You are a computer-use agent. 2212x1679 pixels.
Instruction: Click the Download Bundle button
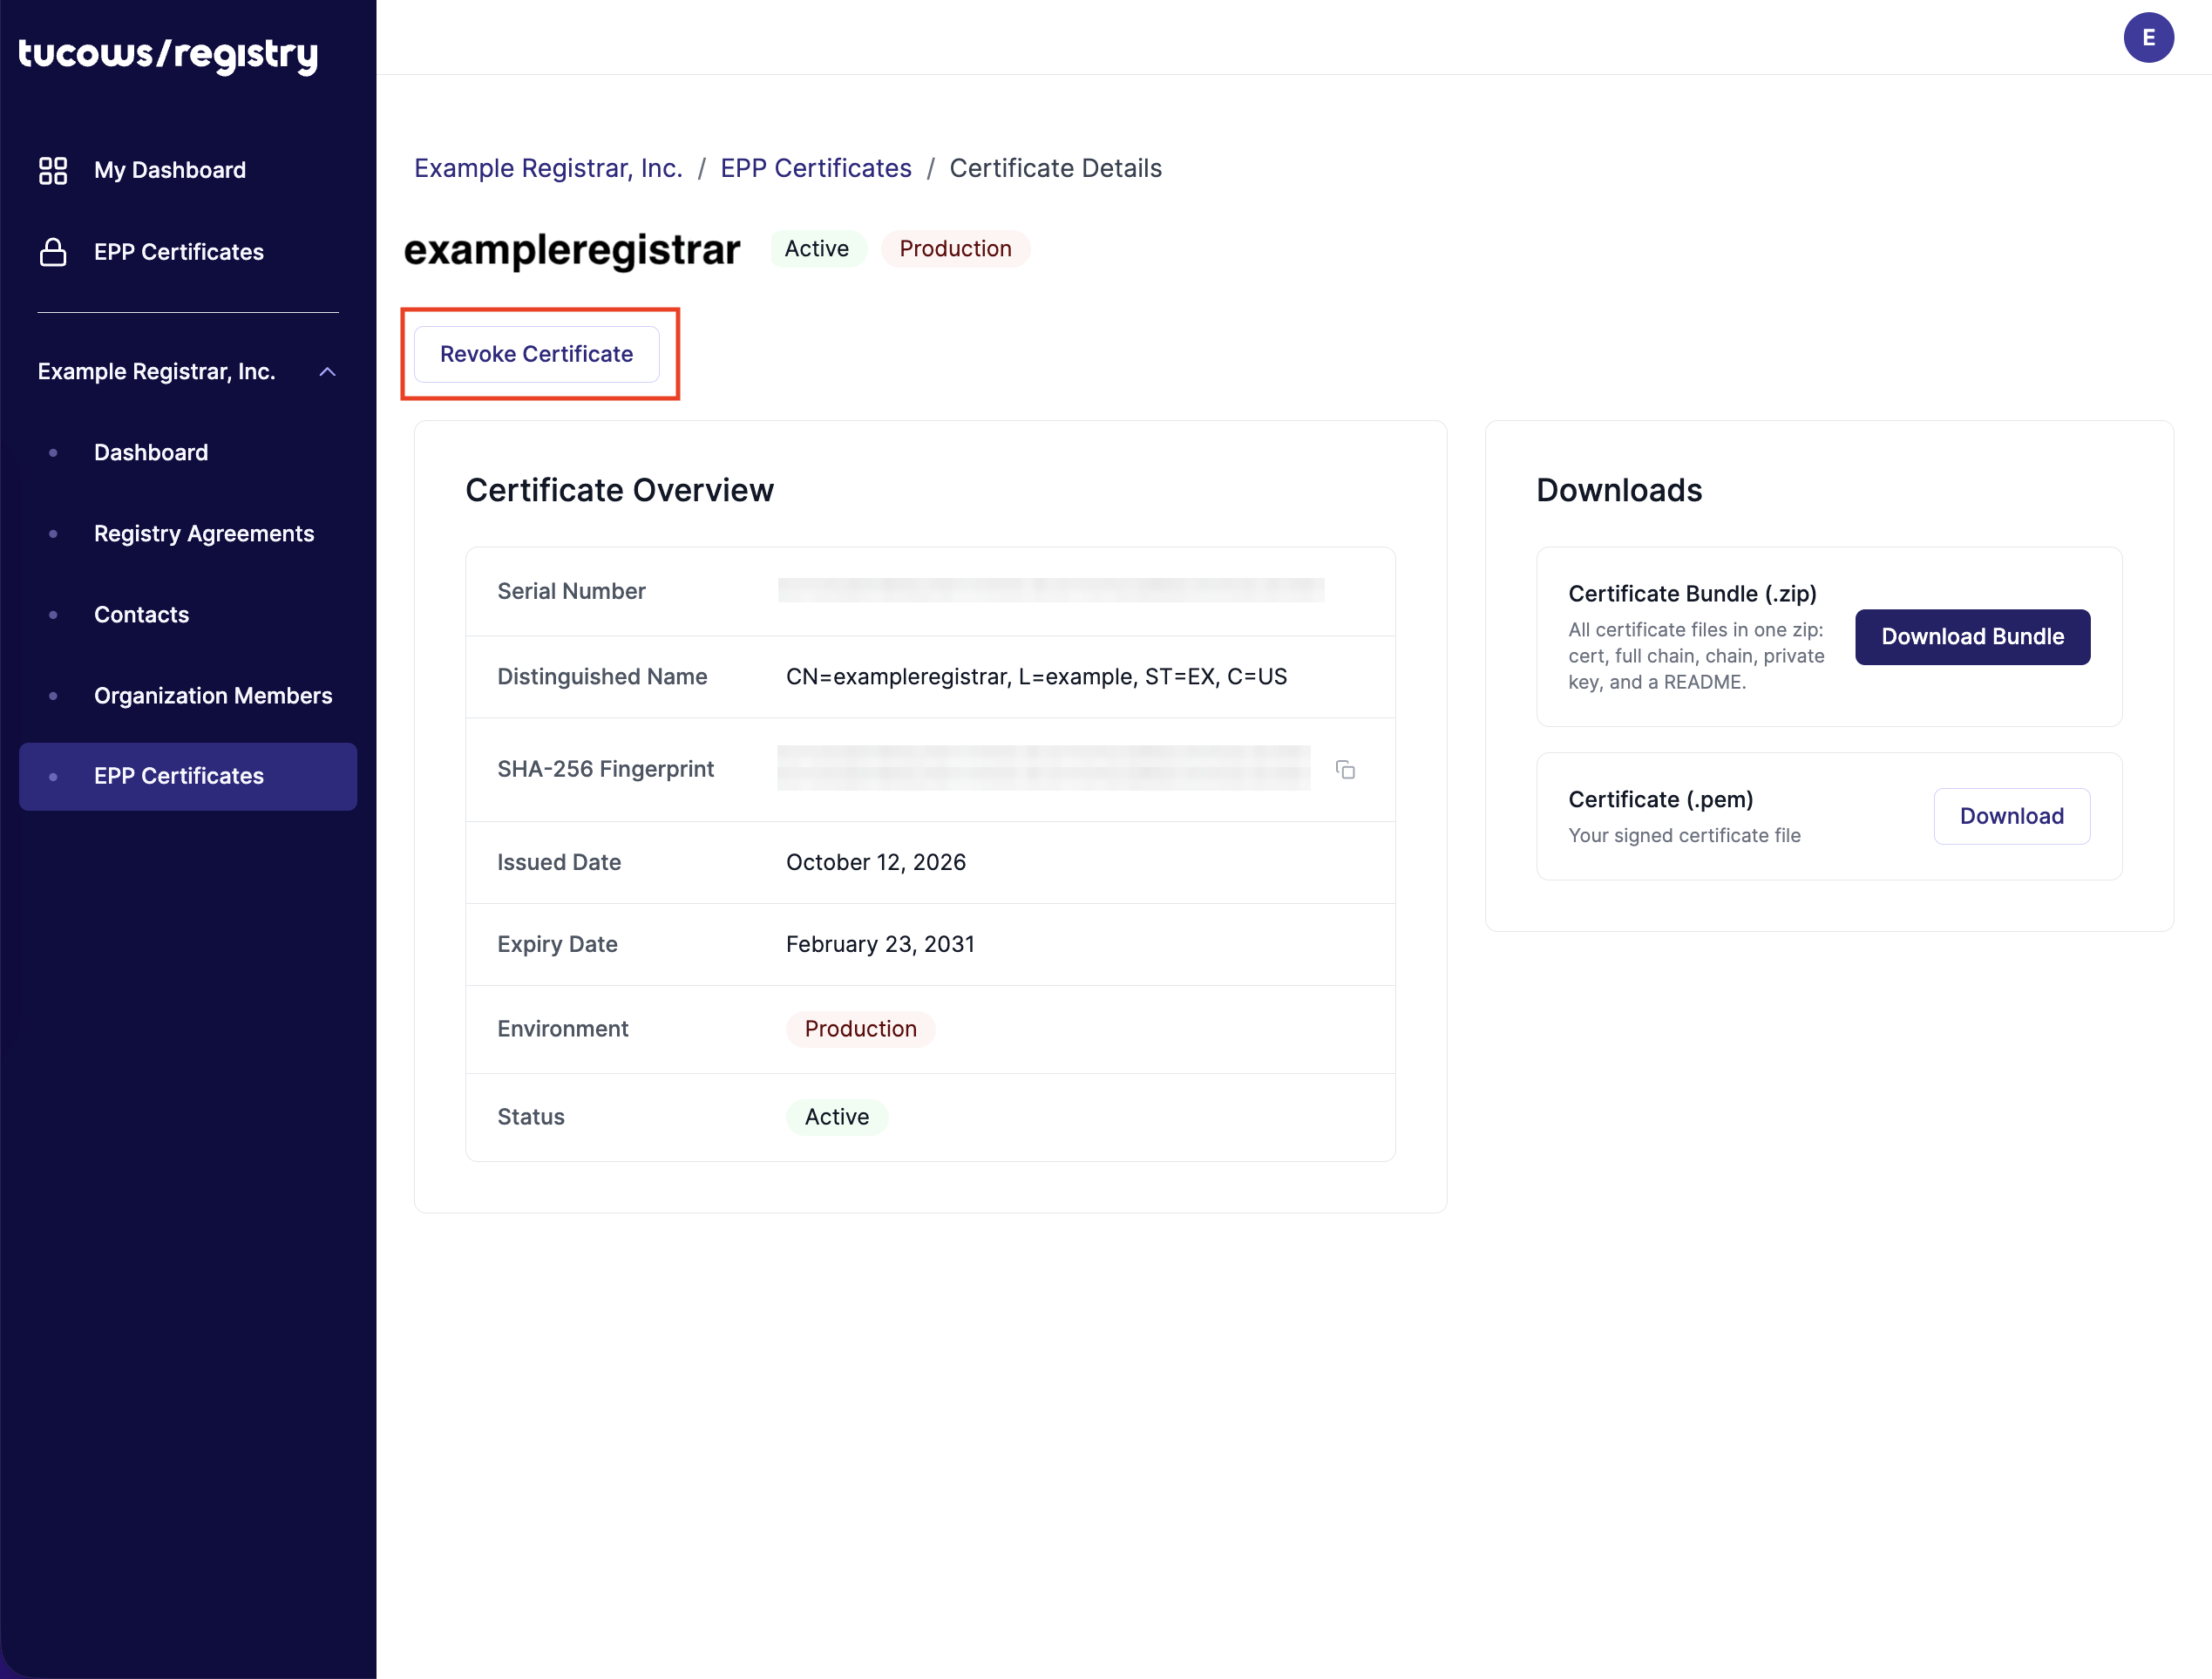point(1972,637)
